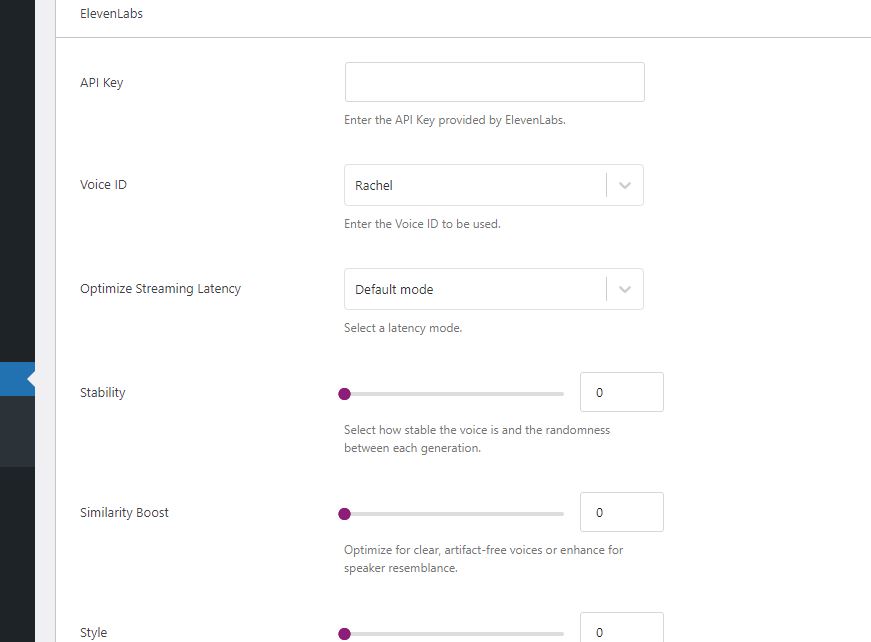This screenshot has height=642, width=871.
Task: Click the Similarity Boost number field
Action: click(x=622, y=512)
